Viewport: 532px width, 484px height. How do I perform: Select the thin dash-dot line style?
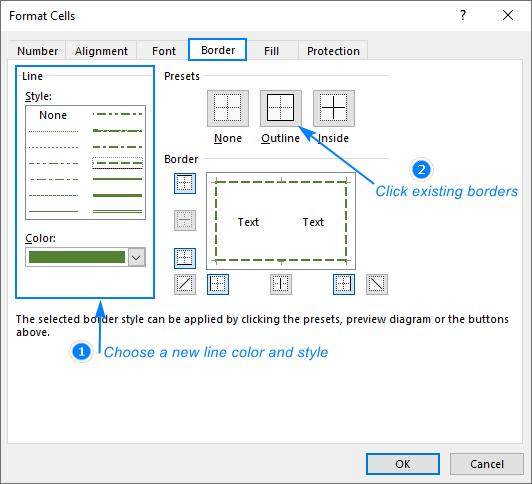[54, 179]
